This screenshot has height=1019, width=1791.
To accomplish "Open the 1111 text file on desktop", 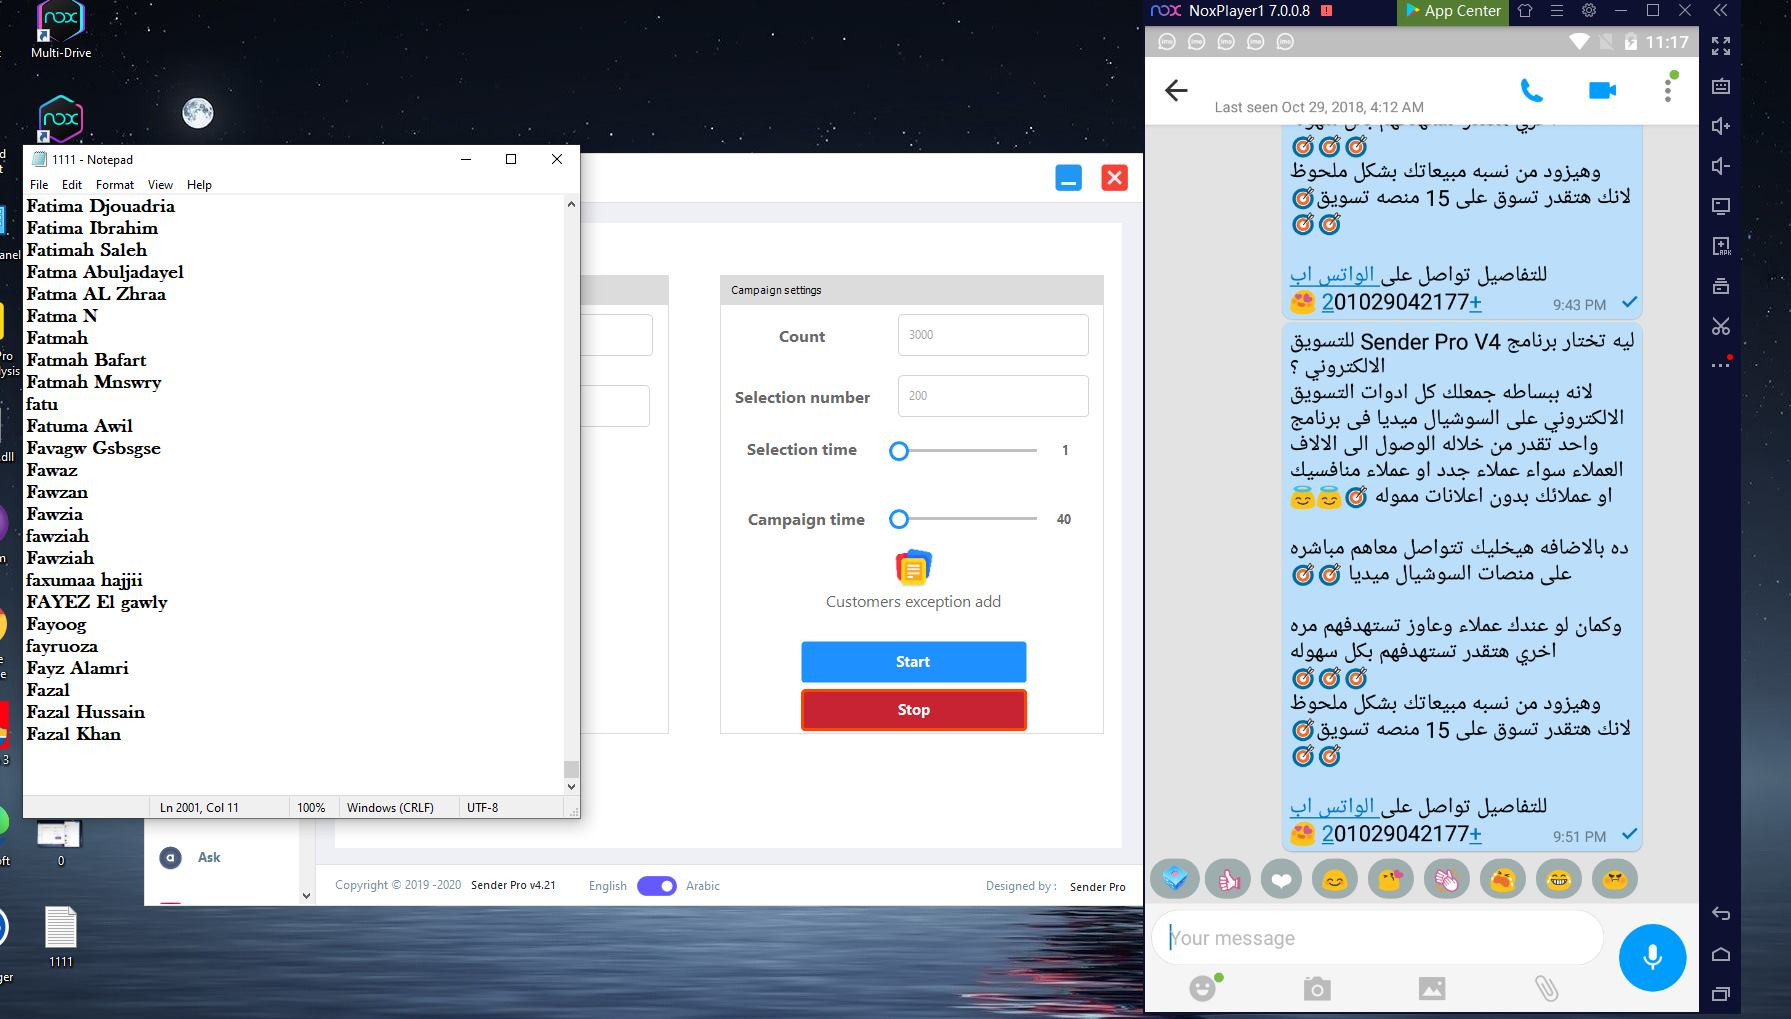I will tap(61, 937).
